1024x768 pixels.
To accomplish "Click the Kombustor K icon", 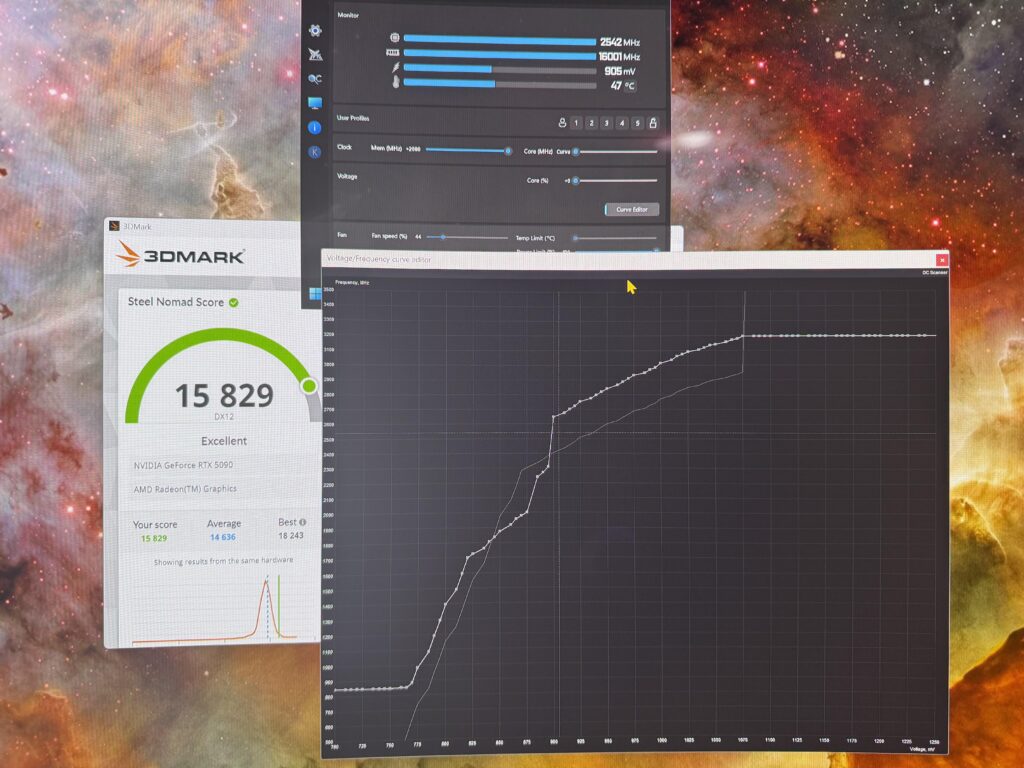I will pyautogui.click(x=314, y=152).
